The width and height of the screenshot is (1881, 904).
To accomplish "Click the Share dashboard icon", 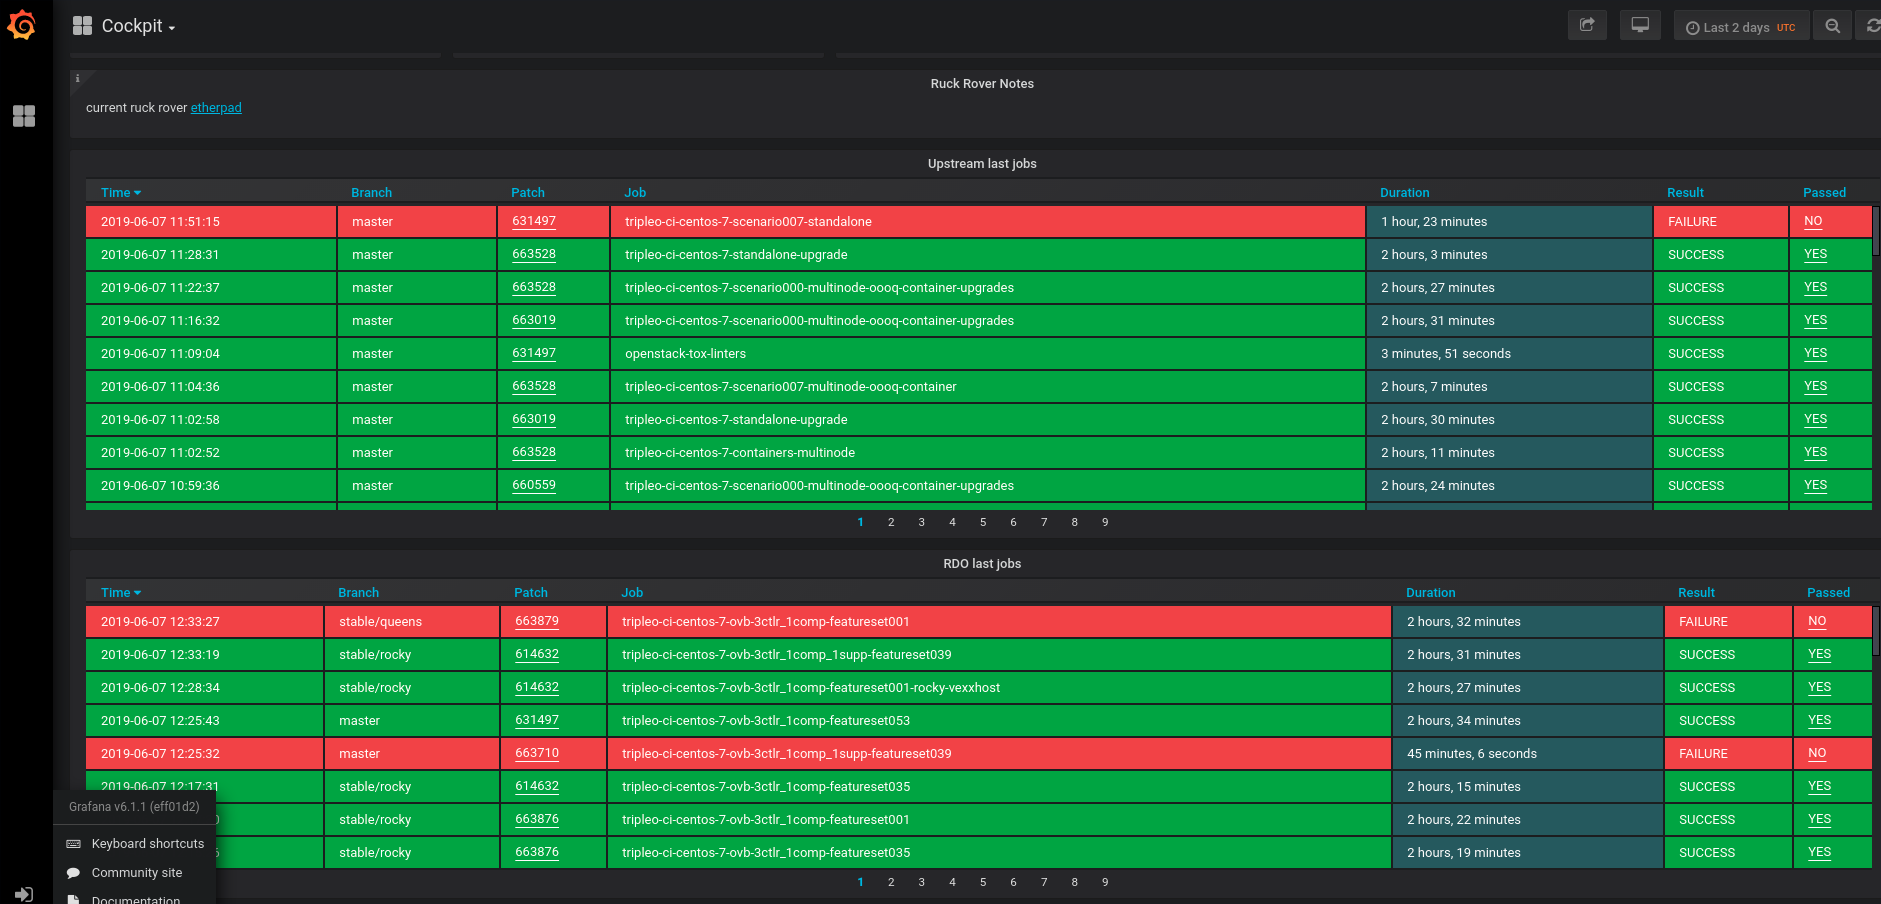I will [x=1586, y=26].
